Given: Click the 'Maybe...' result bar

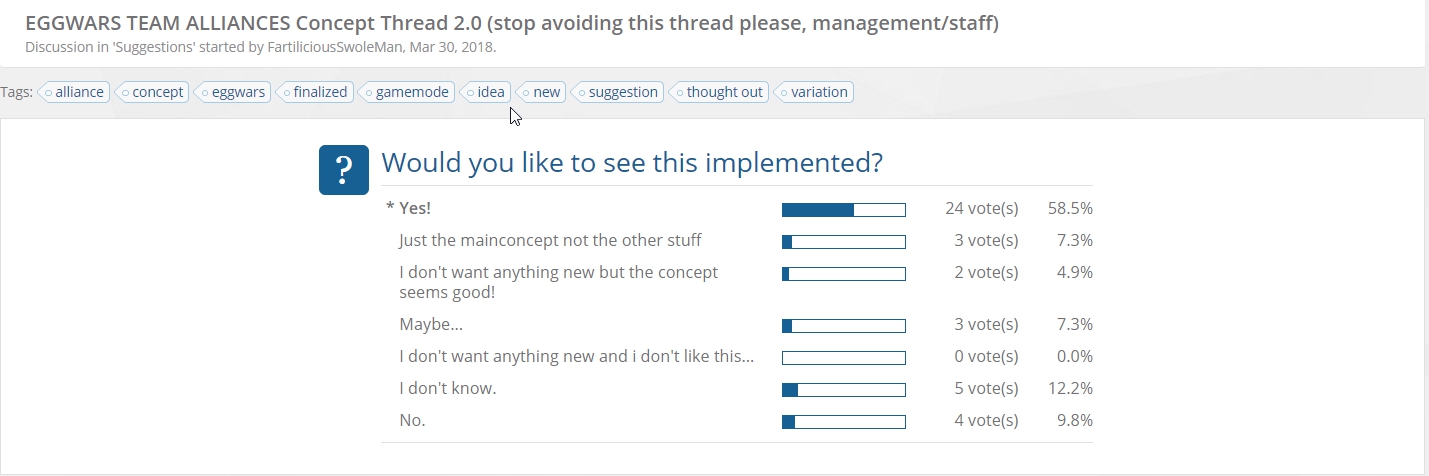Looking at the screenshot, I should coord(843,326).
